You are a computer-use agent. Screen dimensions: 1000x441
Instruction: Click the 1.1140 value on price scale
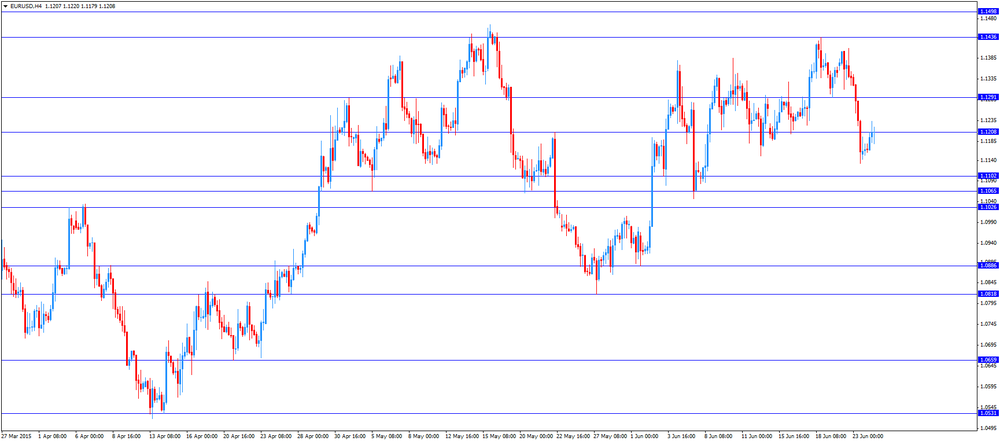click(988, 160)
